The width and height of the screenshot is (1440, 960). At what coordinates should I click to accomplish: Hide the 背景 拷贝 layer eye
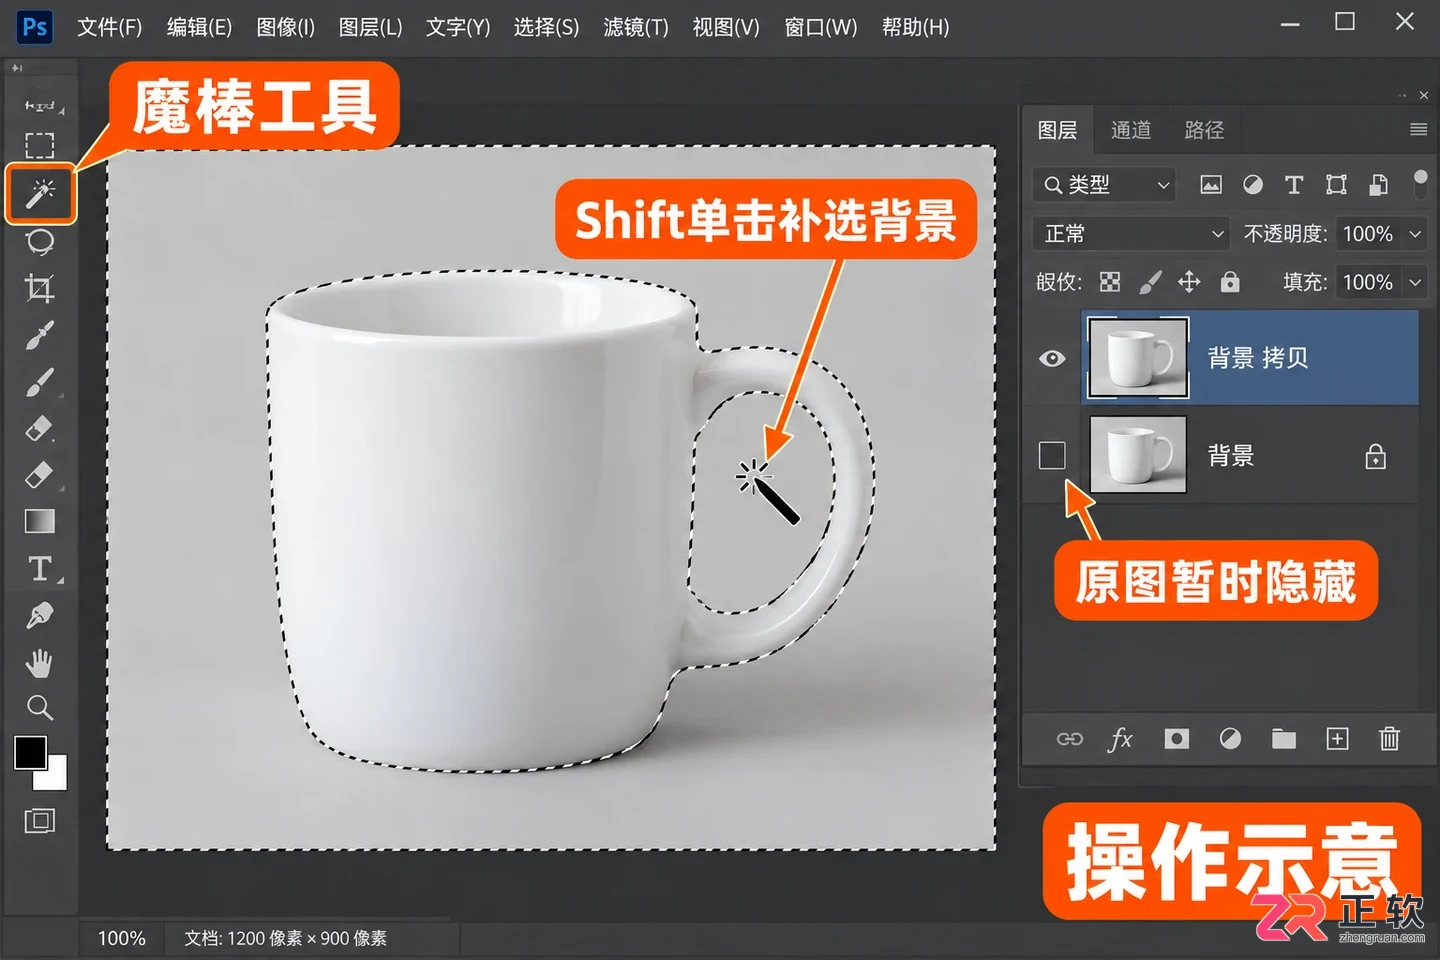click(1052, 358)
